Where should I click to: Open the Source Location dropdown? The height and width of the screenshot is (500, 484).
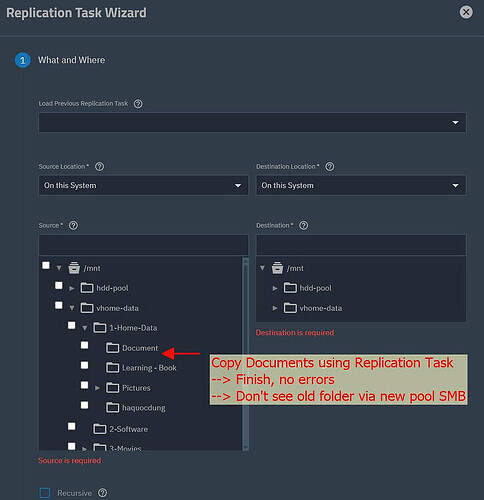[x=143, y=185]
